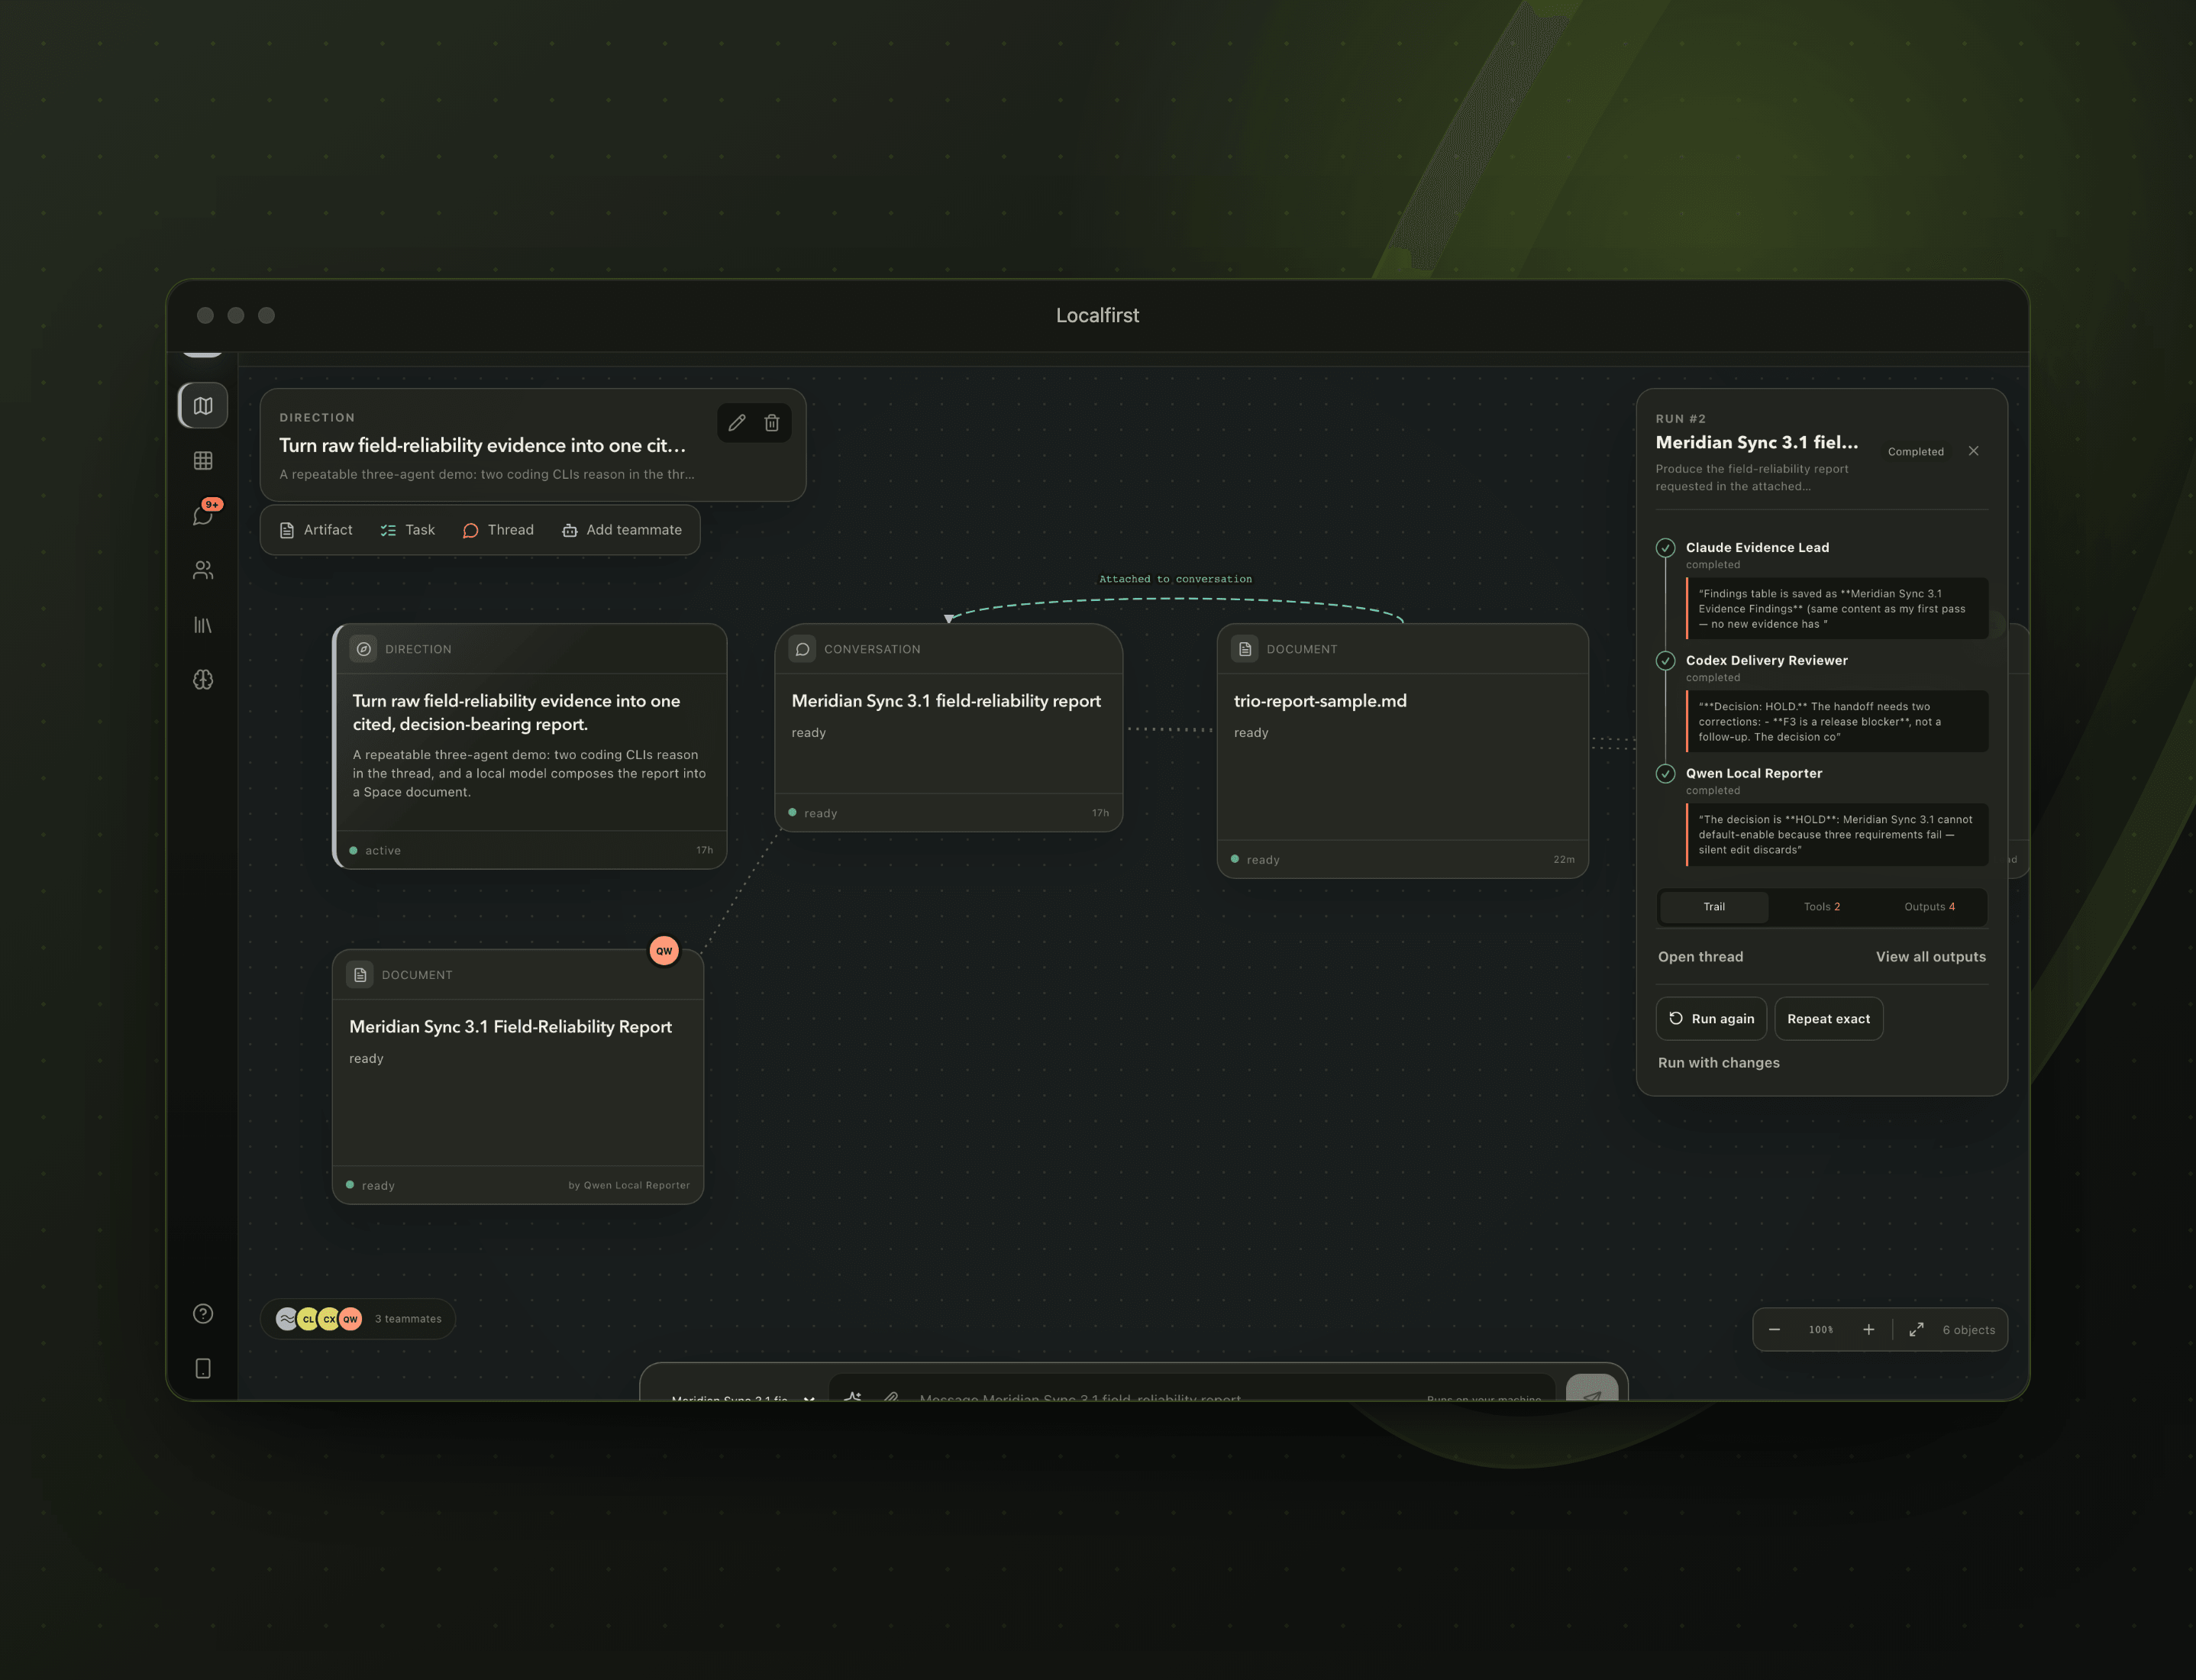Open conversations with the 9+ badge
The width and height of the screenshot is (2196, 1680).
[203, 515]
